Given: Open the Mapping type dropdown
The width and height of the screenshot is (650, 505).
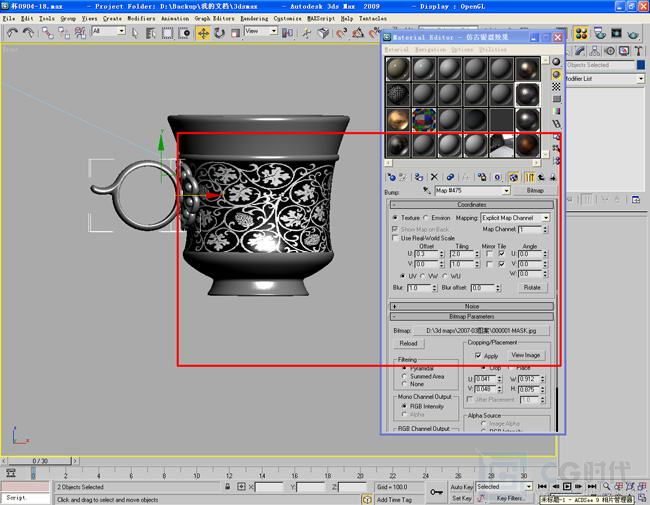Looking at the screenshot, I should click(515, 218).
